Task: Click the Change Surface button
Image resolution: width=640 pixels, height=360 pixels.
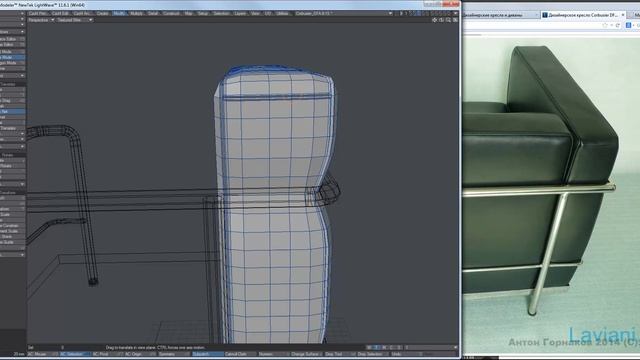Action: tap(307, 354)
